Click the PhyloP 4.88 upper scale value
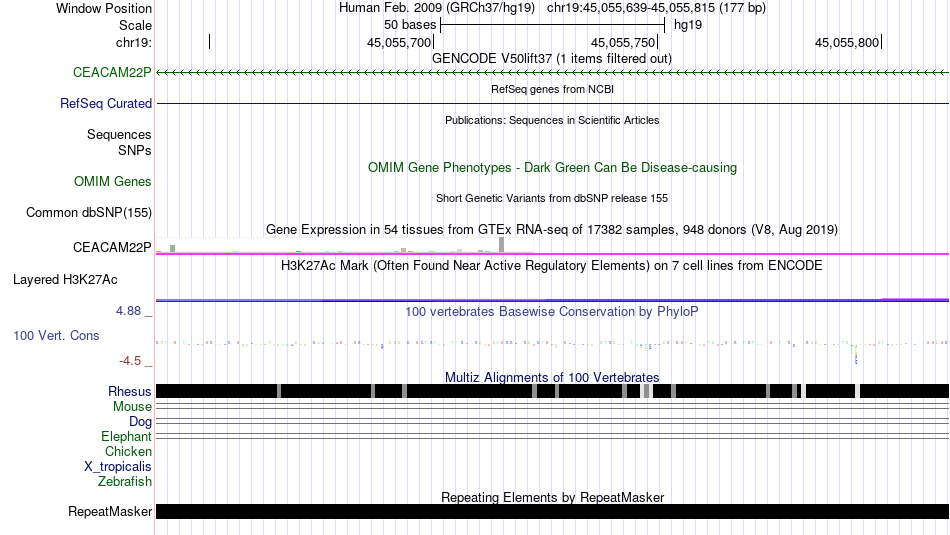 128,311
